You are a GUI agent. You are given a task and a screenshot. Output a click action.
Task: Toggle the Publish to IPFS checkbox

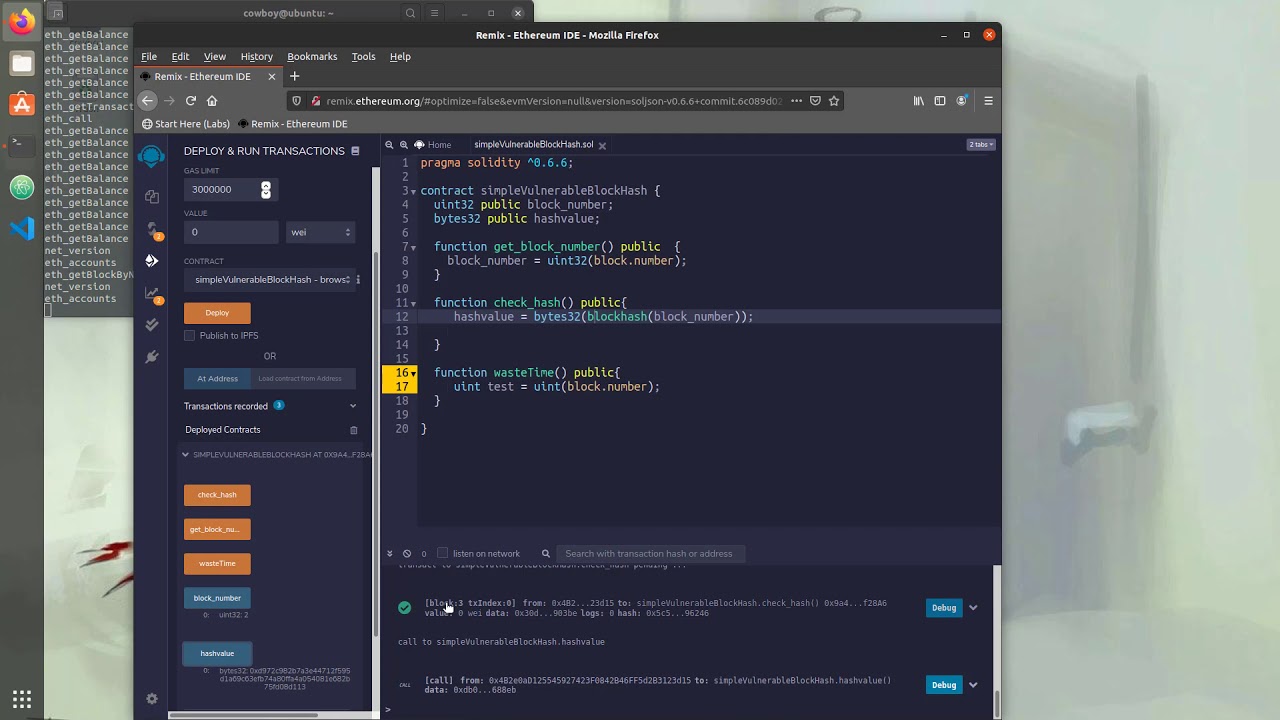(x=189, y=336)
